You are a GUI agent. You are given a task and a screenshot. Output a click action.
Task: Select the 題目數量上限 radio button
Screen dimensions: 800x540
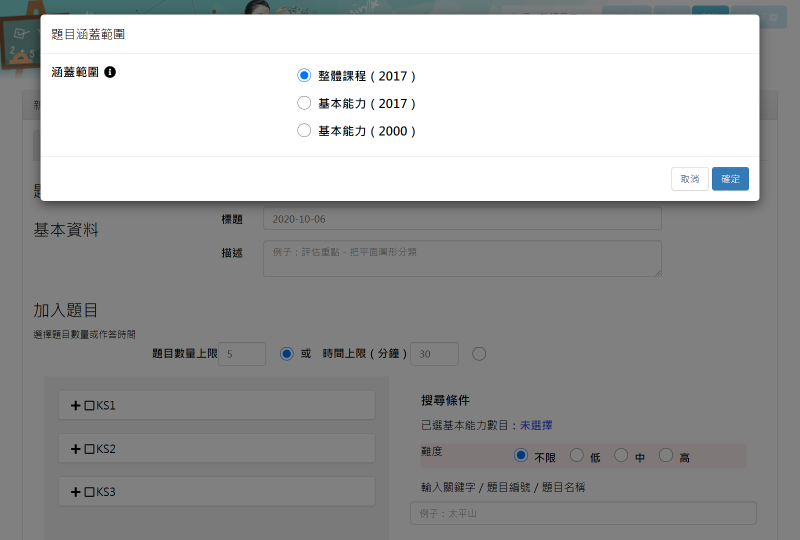[x=287, y=354]
